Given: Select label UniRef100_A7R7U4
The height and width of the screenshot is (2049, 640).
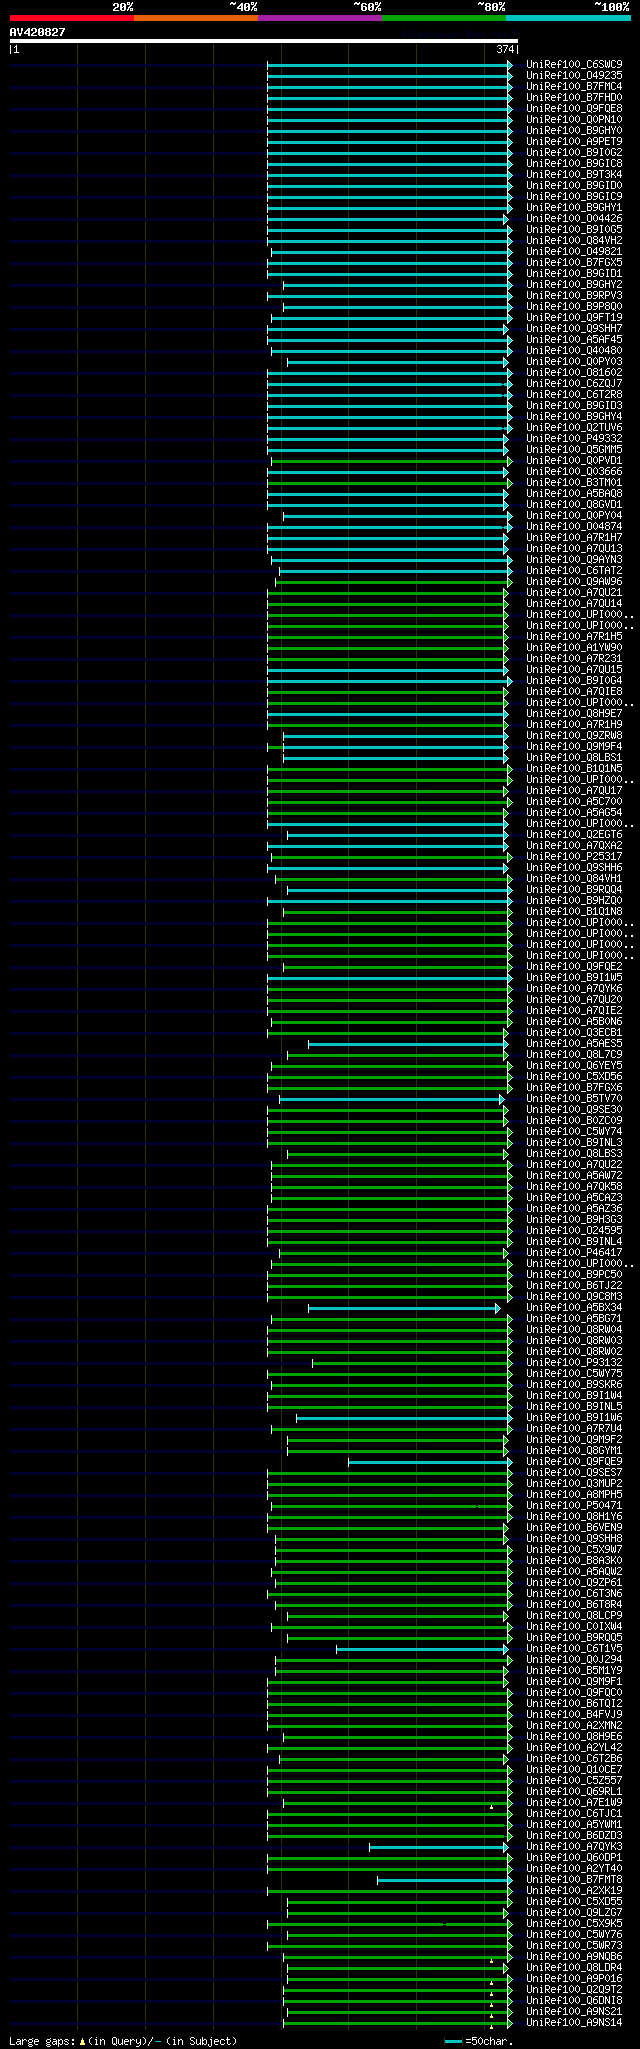Looking at the screenshot, I should 574,1428.
